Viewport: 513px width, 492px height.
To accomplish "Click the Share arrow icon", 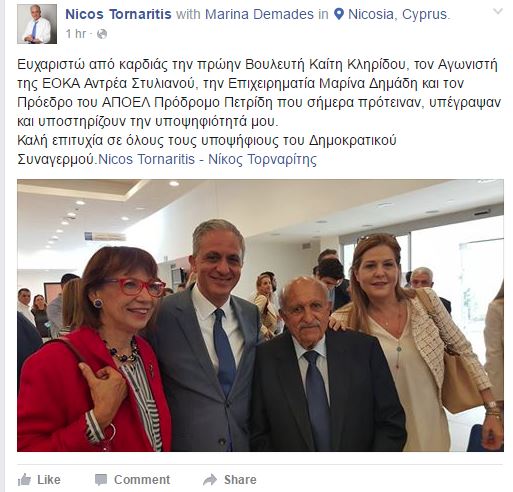I will (210, 480).
